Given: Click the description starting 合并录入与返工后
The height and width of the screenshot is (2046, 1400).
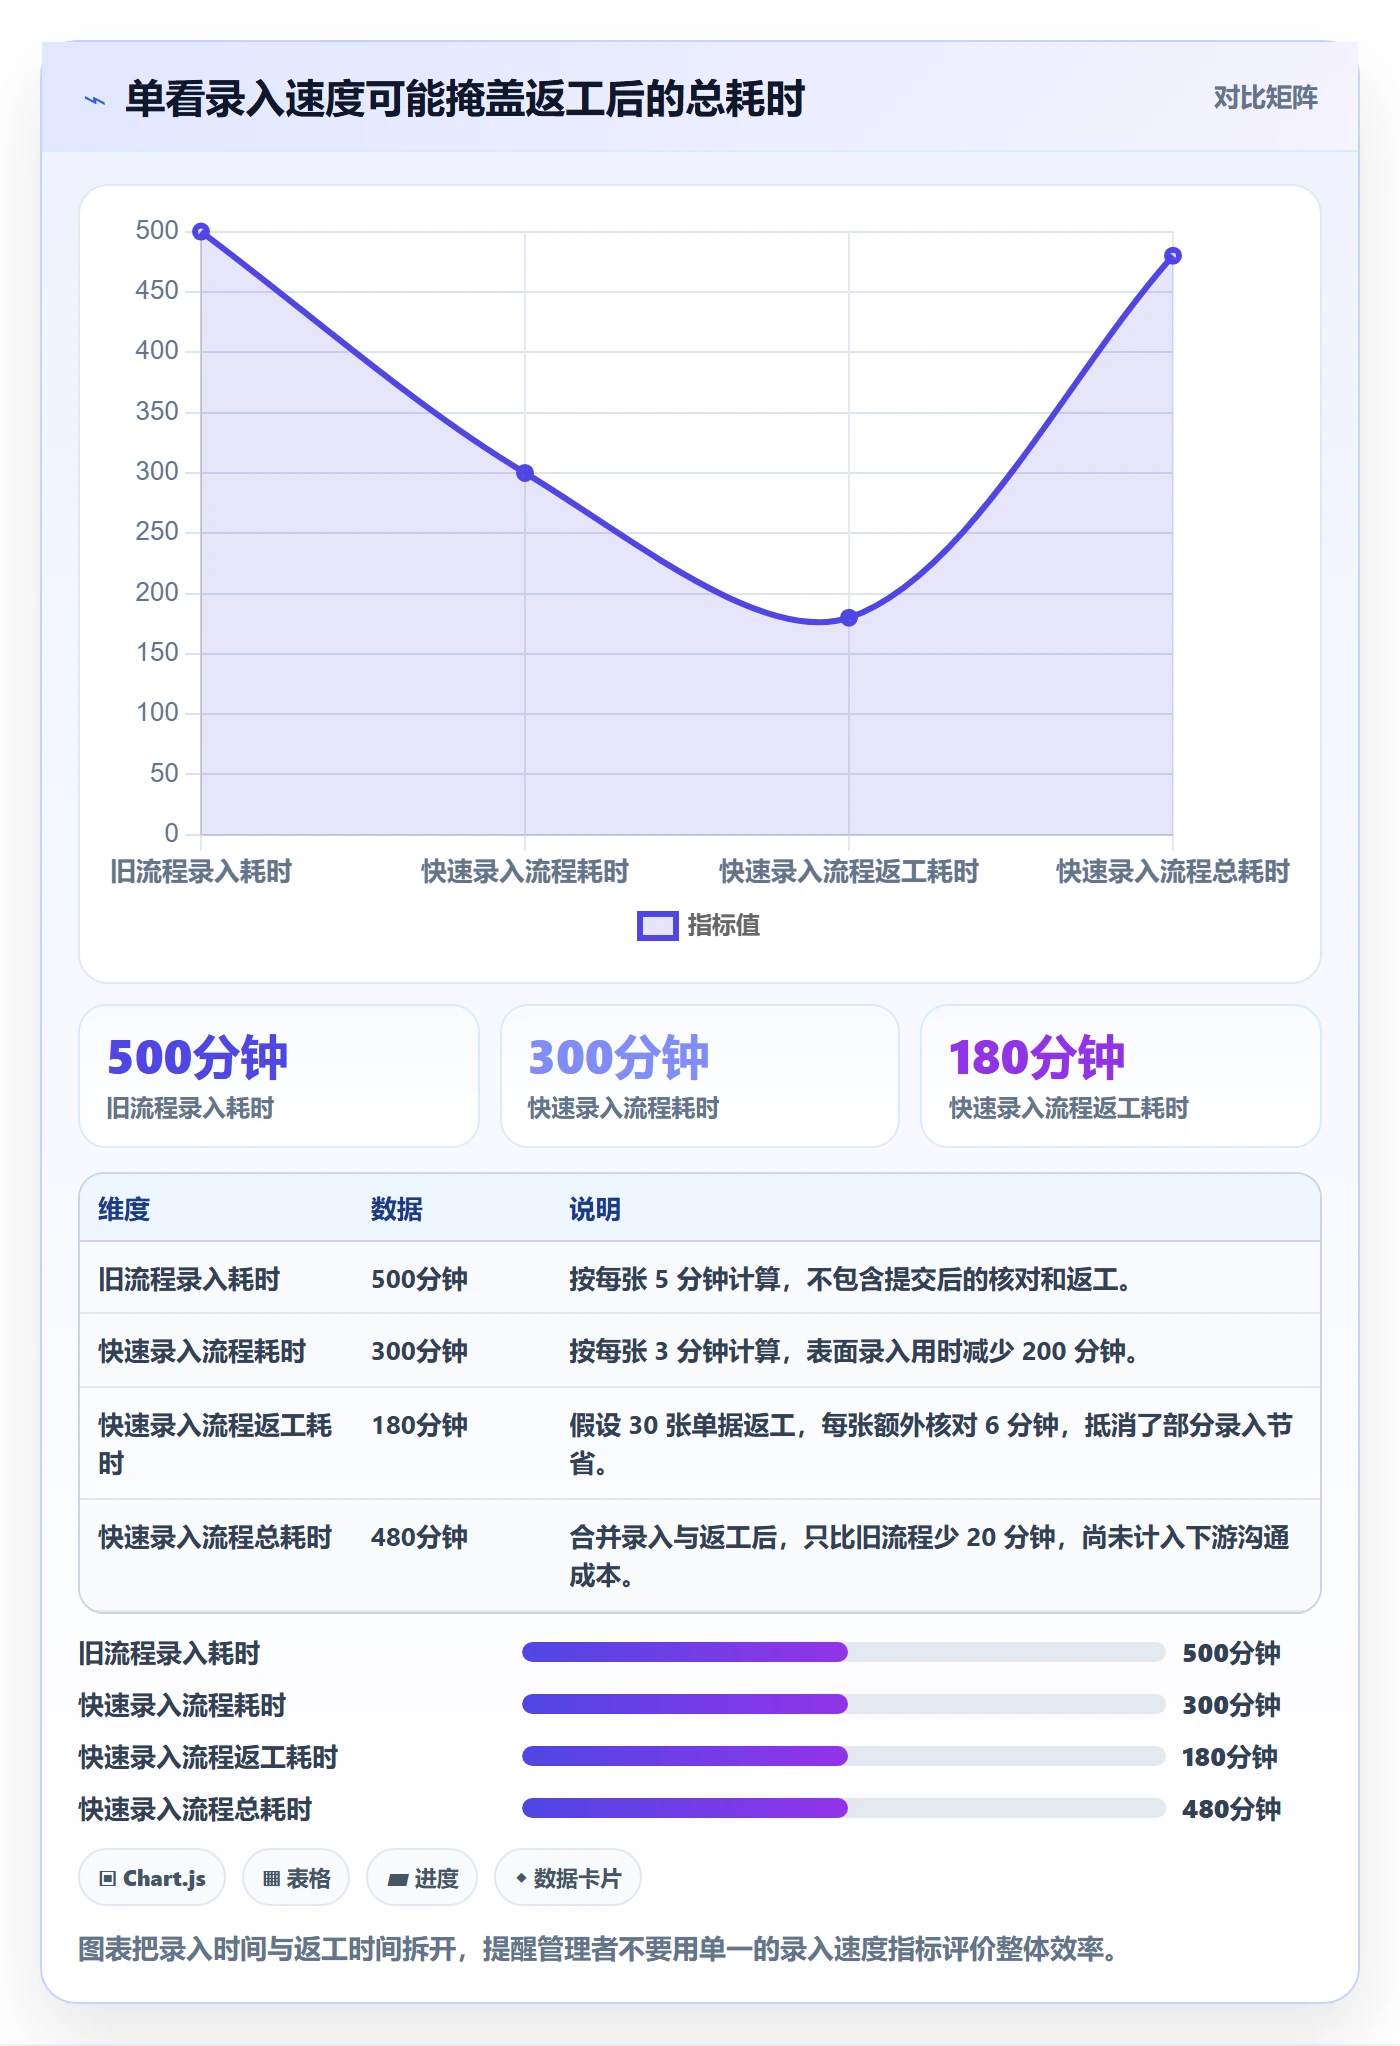Looking at the screenshot, I should point(930,1556).
